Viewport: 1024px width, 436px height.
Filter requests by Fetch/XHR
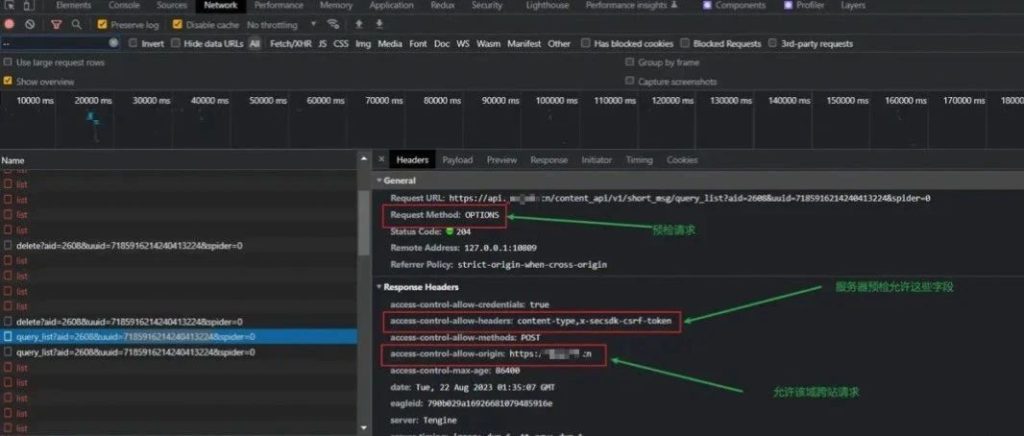coord(289,44)
